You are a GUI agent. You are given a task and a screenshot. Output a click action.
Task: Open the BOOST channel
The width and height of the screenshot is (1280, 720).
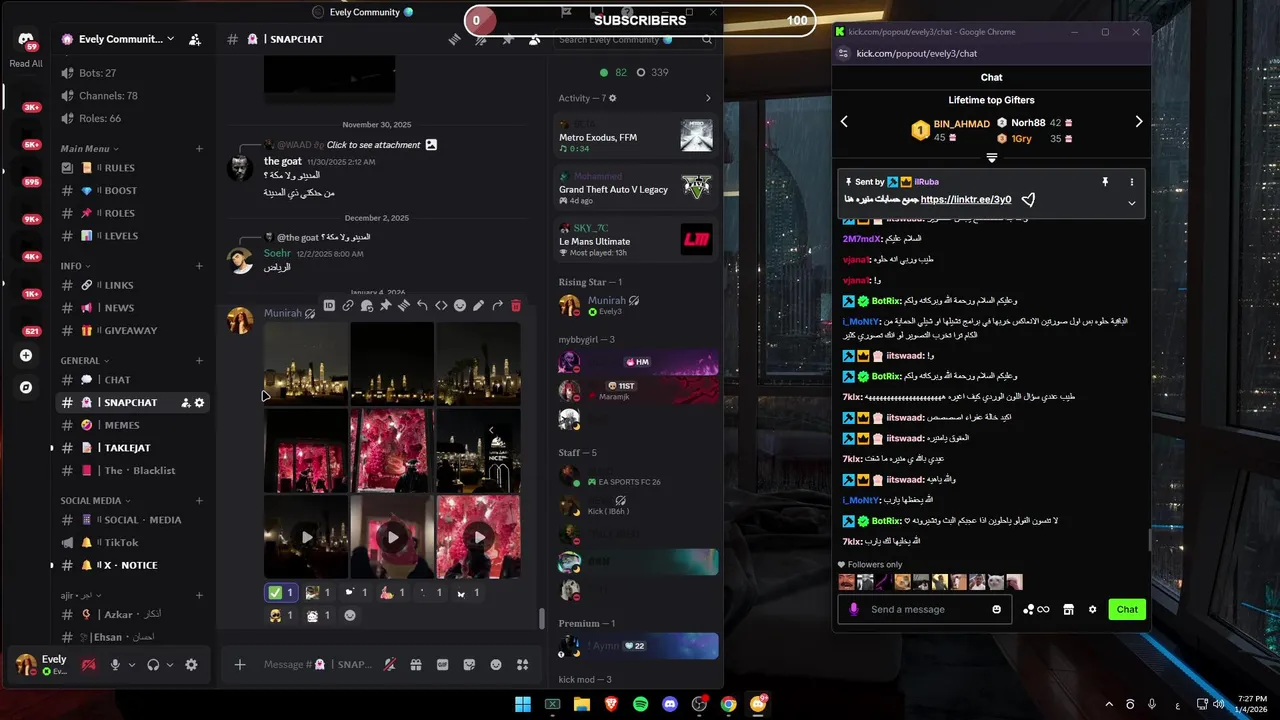130,191
